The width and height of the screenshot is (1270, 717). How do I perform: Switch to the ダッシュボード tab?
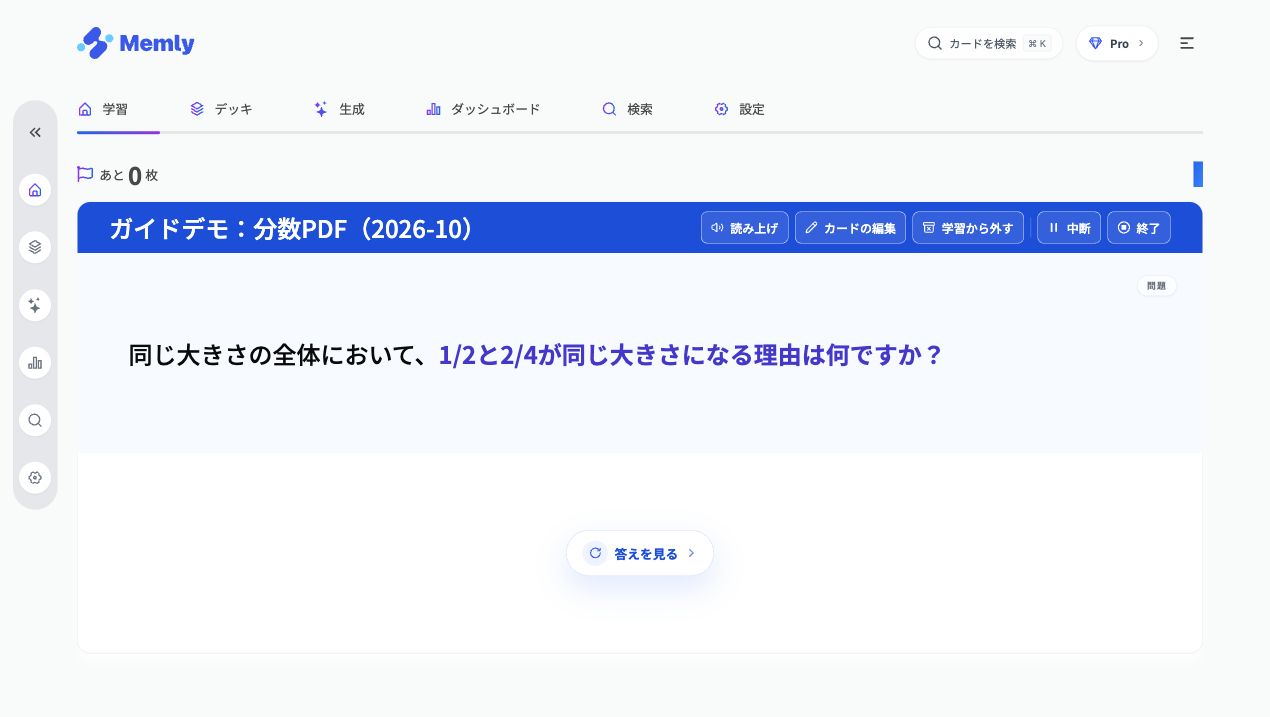tap(483, 109)
